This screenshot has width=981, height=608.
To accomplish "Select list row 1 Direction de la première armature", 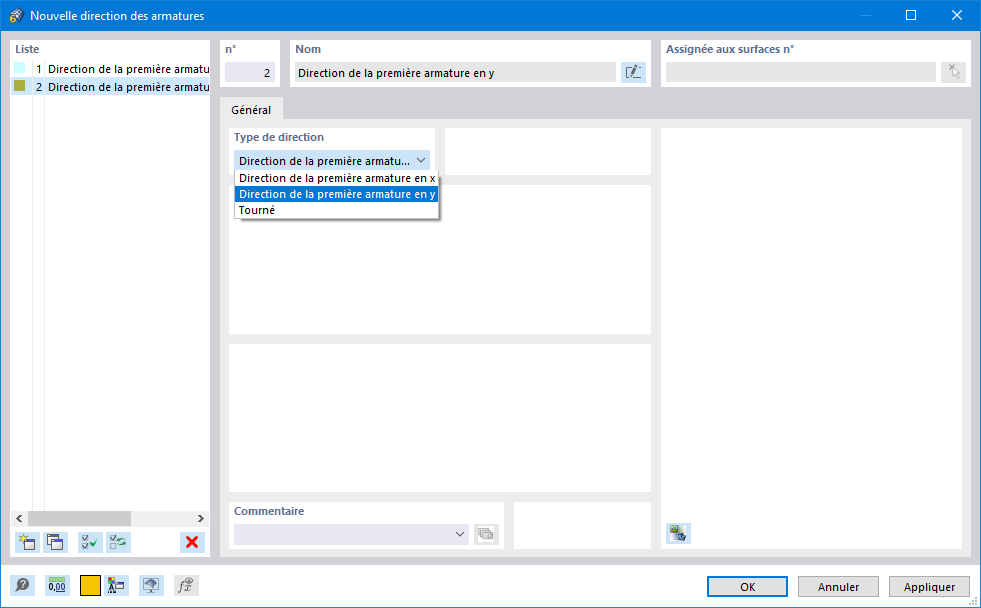I will click(x=111, y=69).
